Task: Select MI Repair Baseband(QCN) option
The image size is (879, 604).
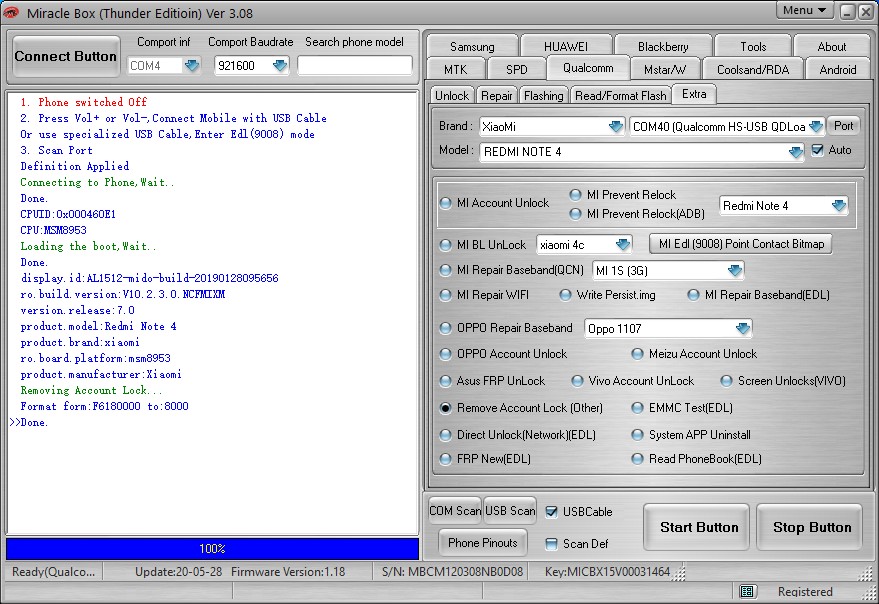Action: [x=446, y=270]
